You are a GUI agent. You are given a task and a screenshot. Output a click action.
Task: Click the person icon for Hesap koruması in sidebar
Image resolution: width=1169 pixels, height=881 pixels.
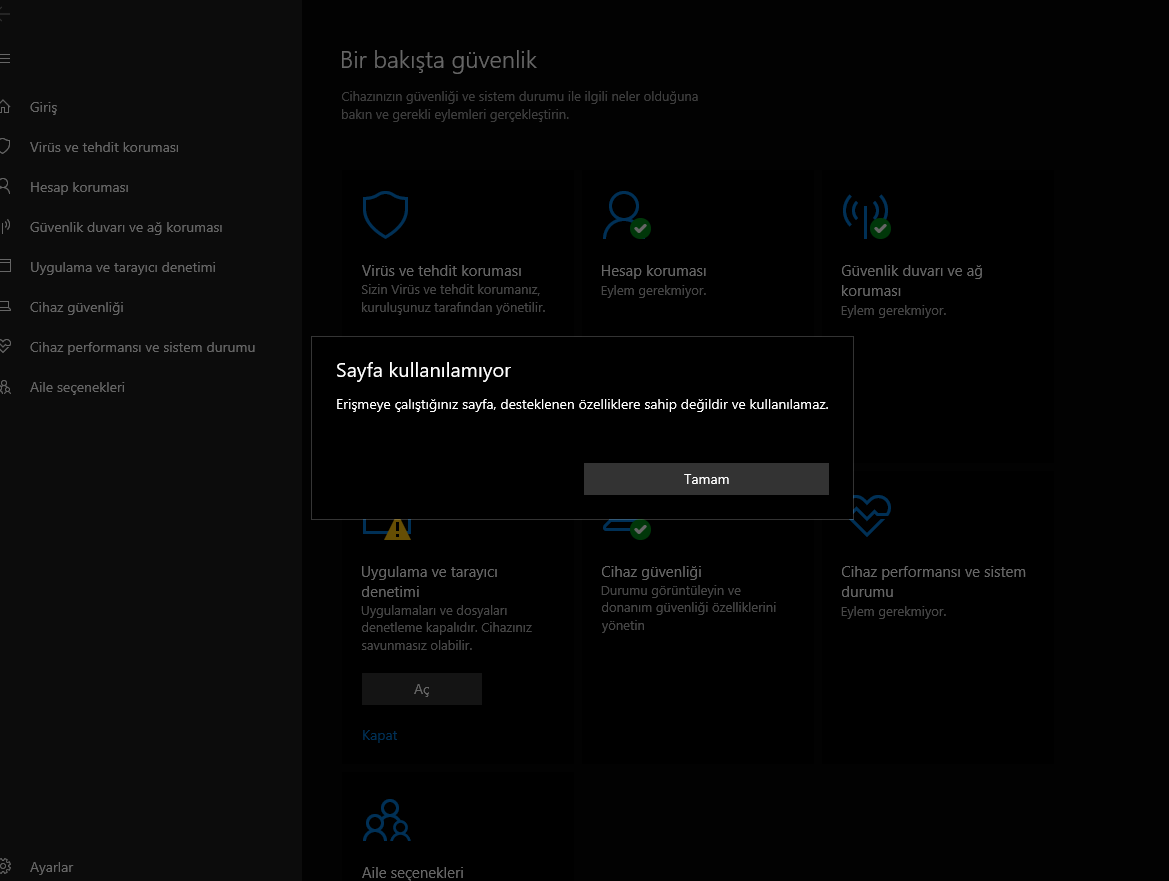(4, 186)
